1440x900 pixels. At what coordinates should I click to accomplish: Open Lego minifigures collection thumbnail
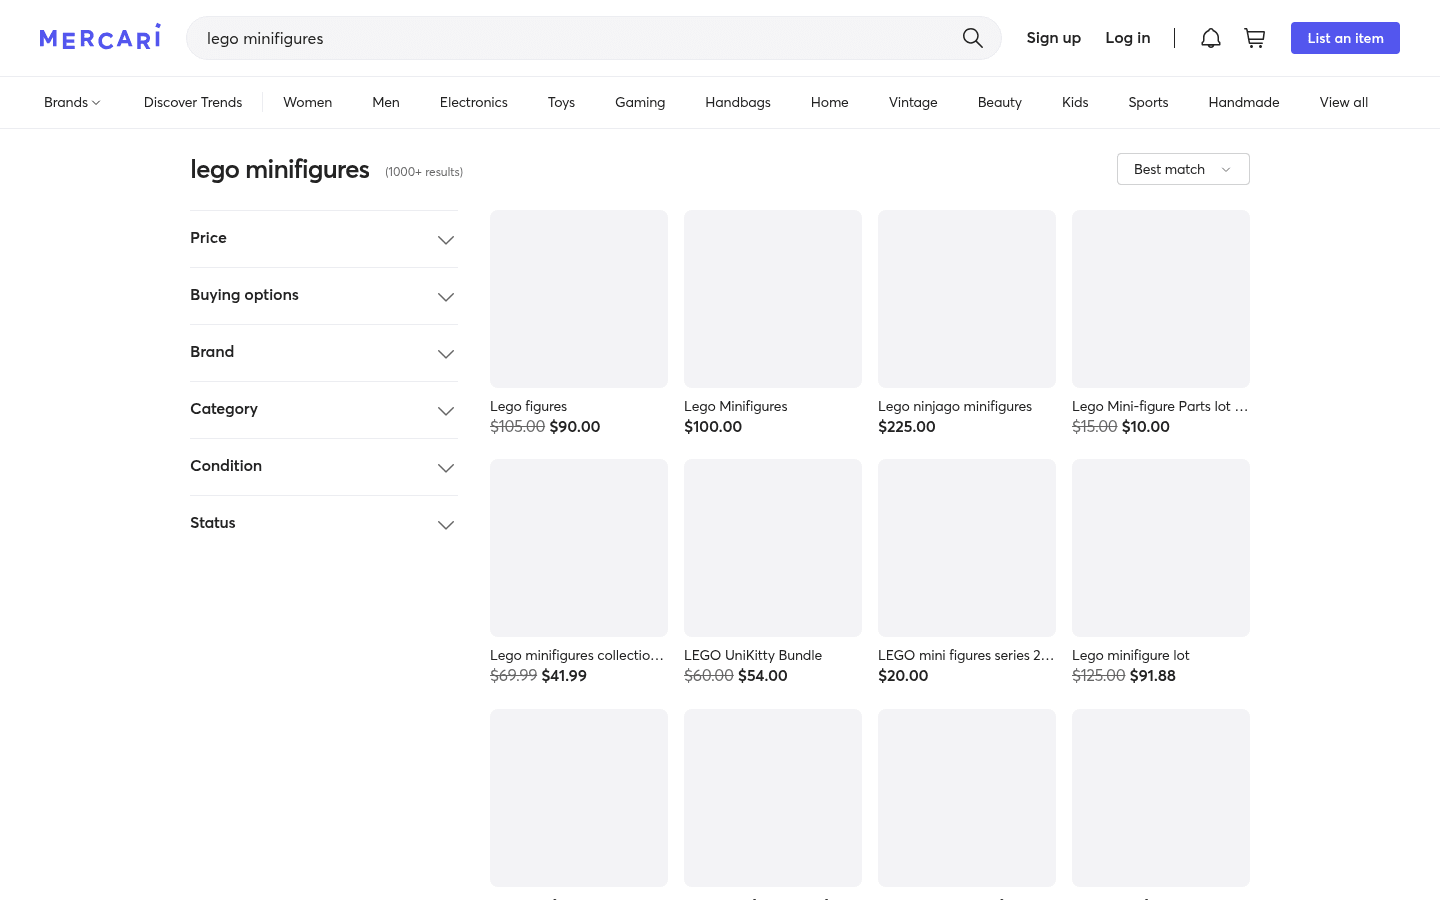point(579,548)
